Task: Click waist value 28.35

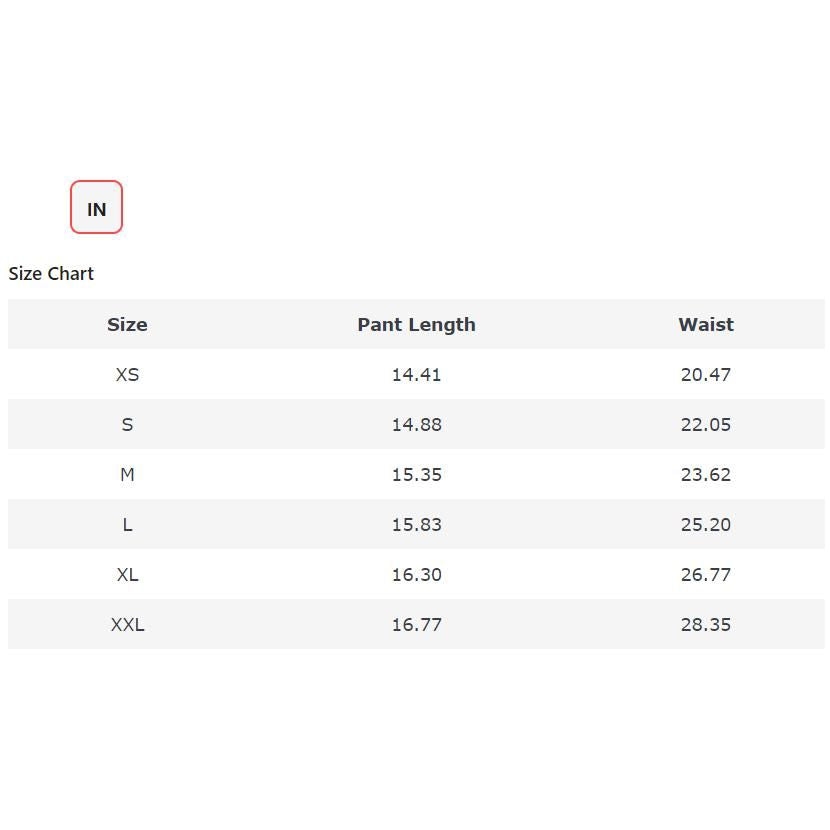Action: pyautogui.click(x=705, y=625)
